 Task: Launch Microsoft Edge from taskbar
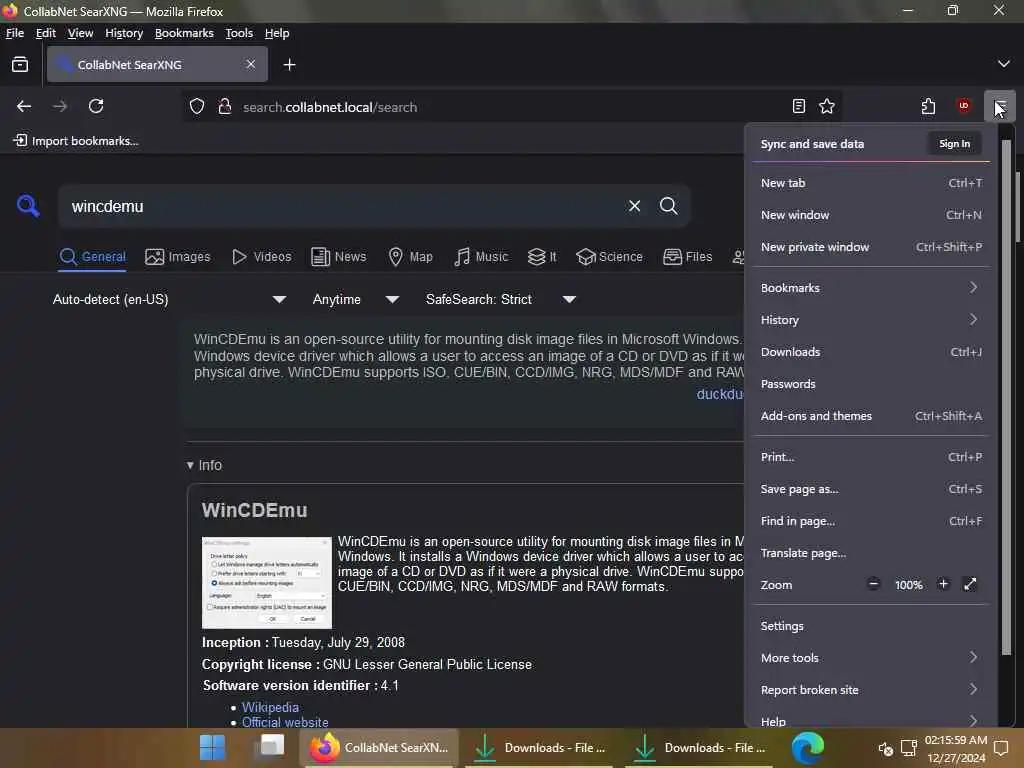point(808,748)
